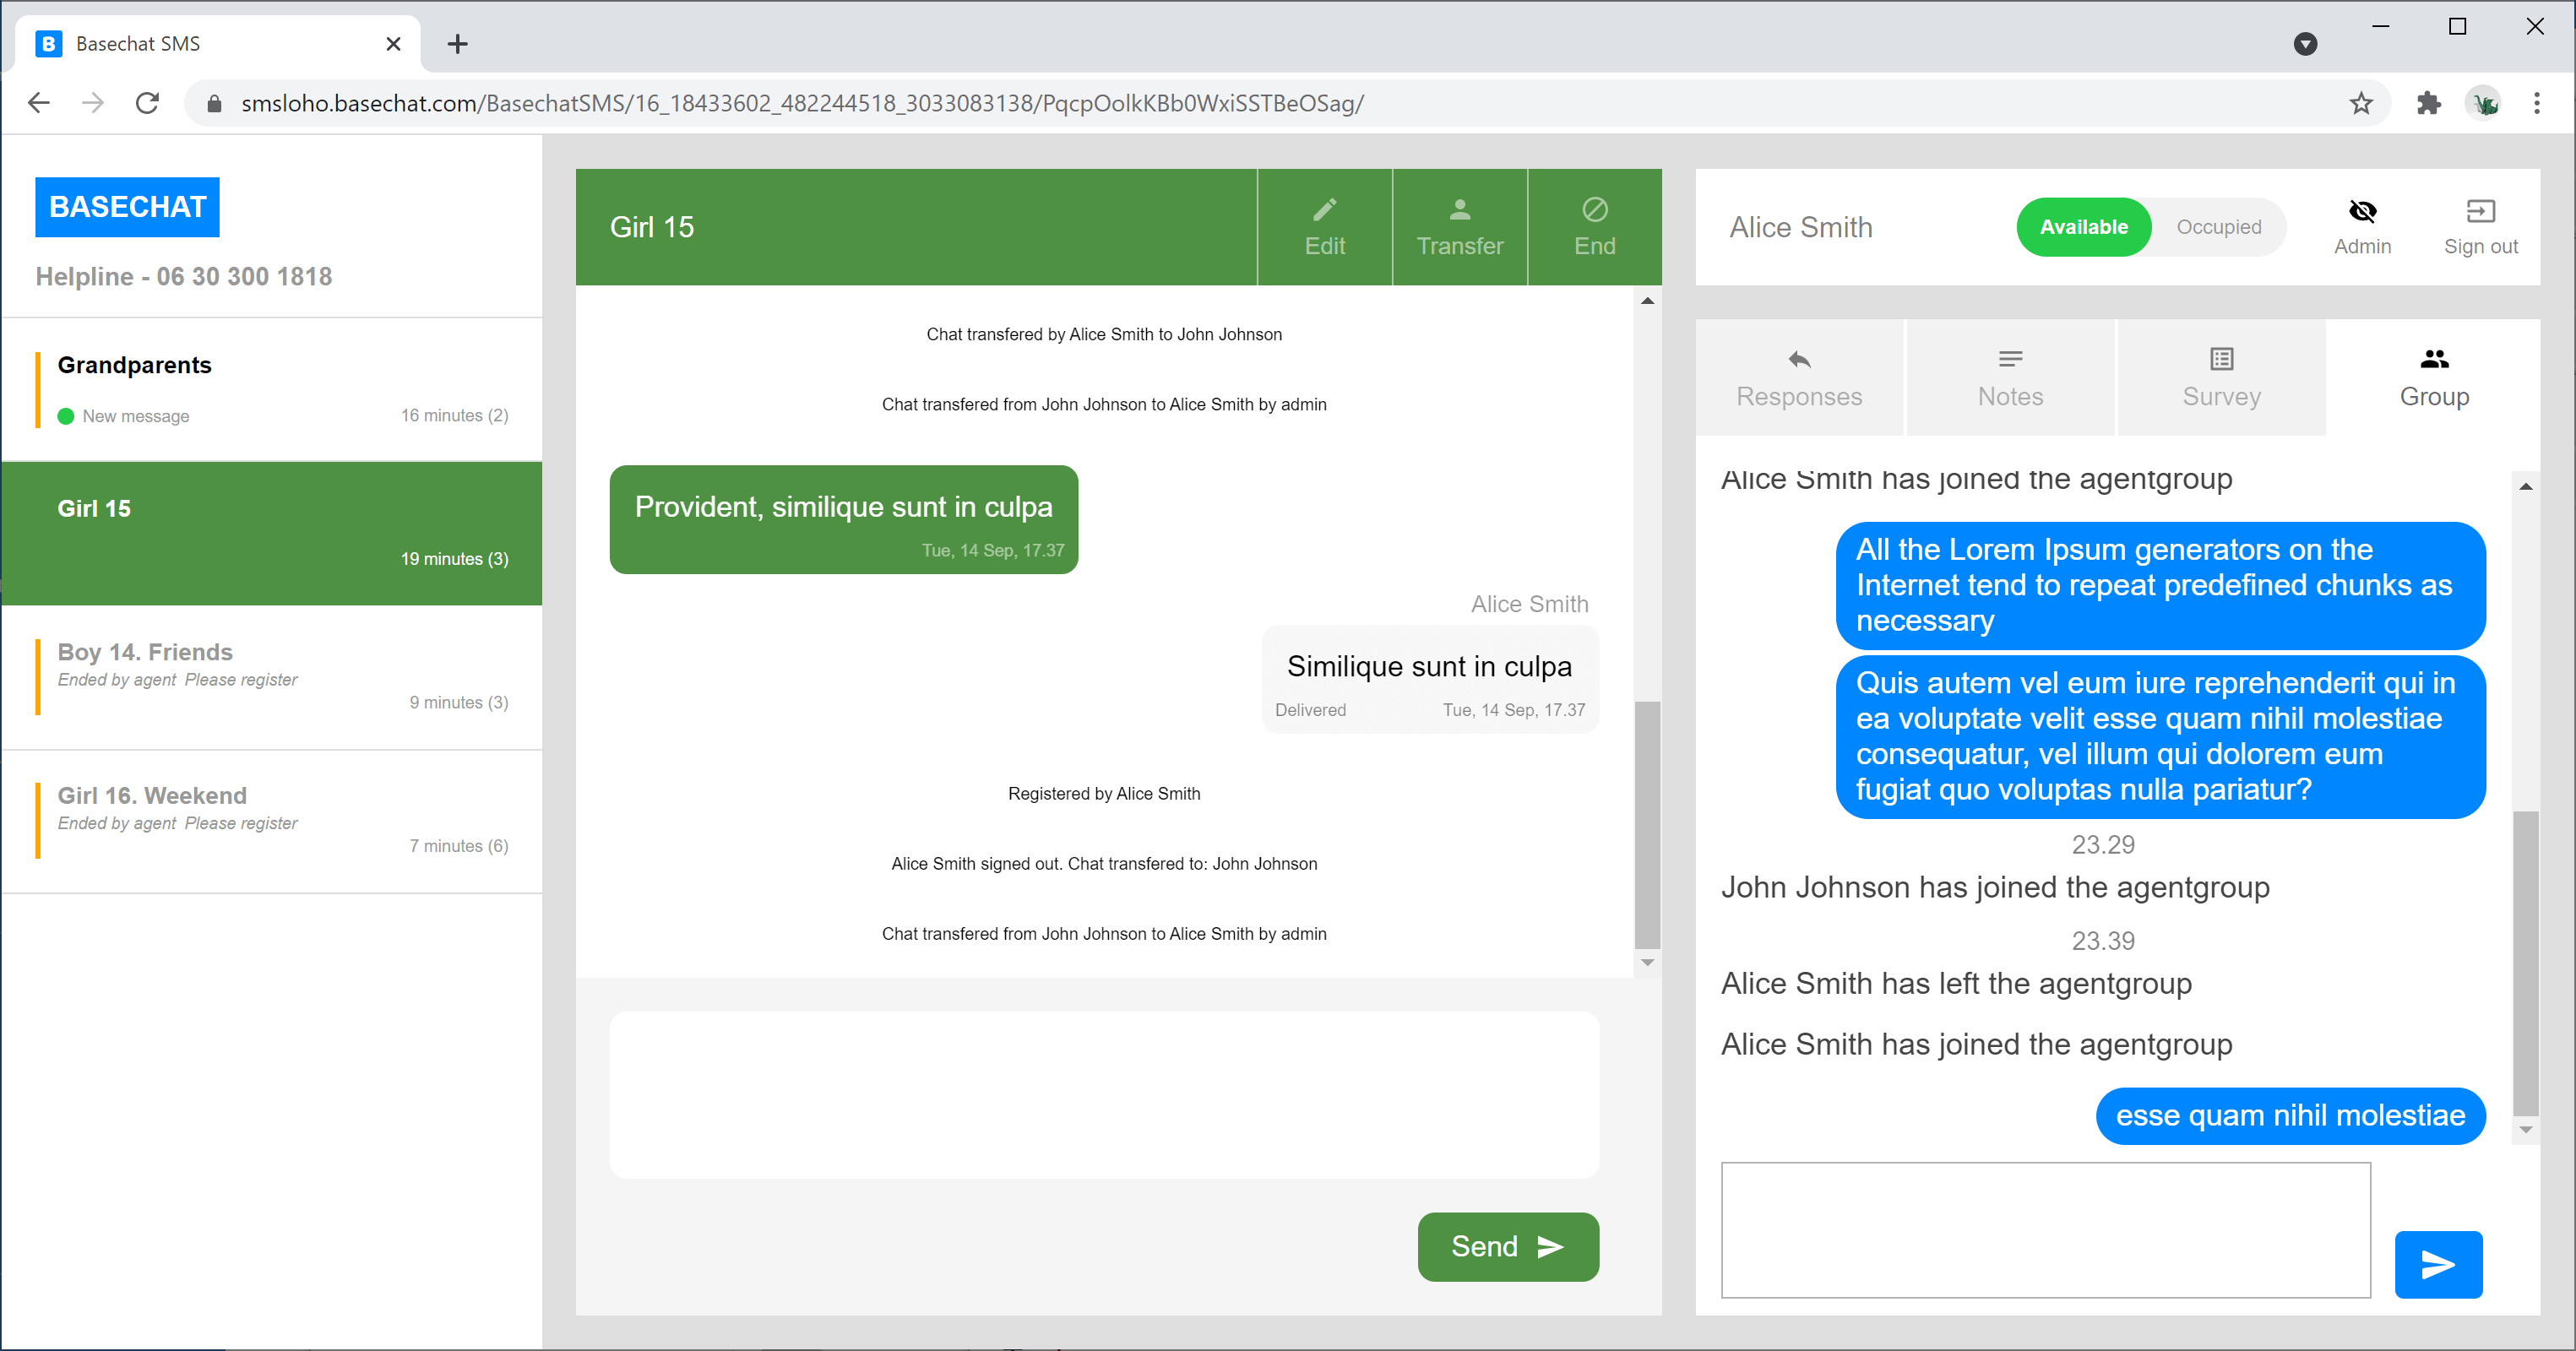The width and height of the screenshot is (2576, 1351).
Task: Open the Survey tab
Action: (x=2221, y=378)
